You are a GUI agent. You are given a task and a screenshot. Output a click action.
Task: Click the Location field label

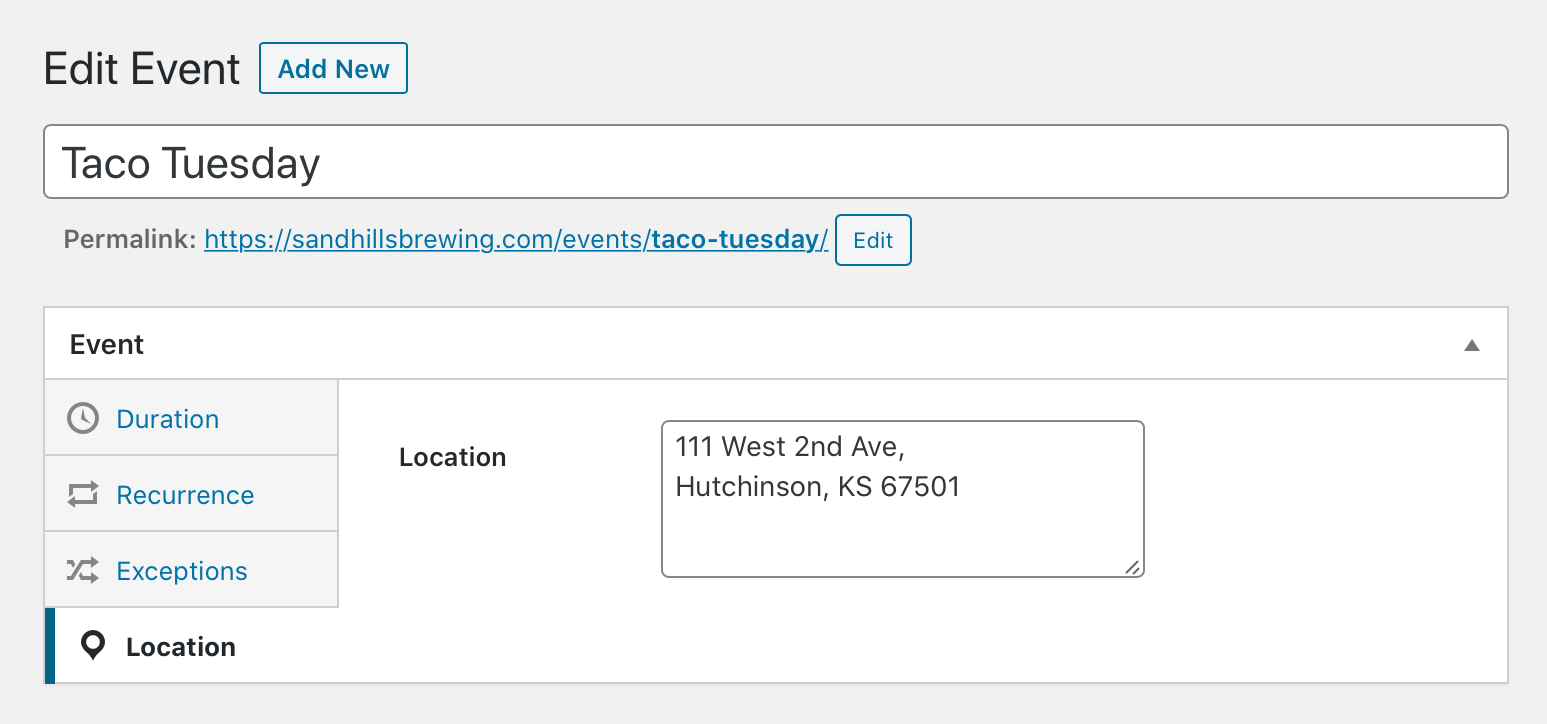click(452, 457)
